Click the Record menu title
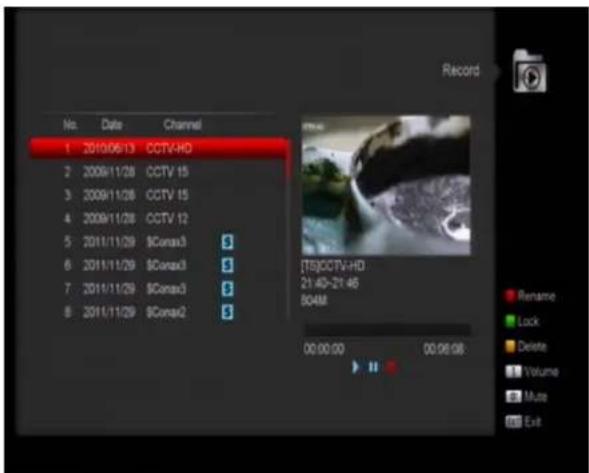 pos(461,70)
